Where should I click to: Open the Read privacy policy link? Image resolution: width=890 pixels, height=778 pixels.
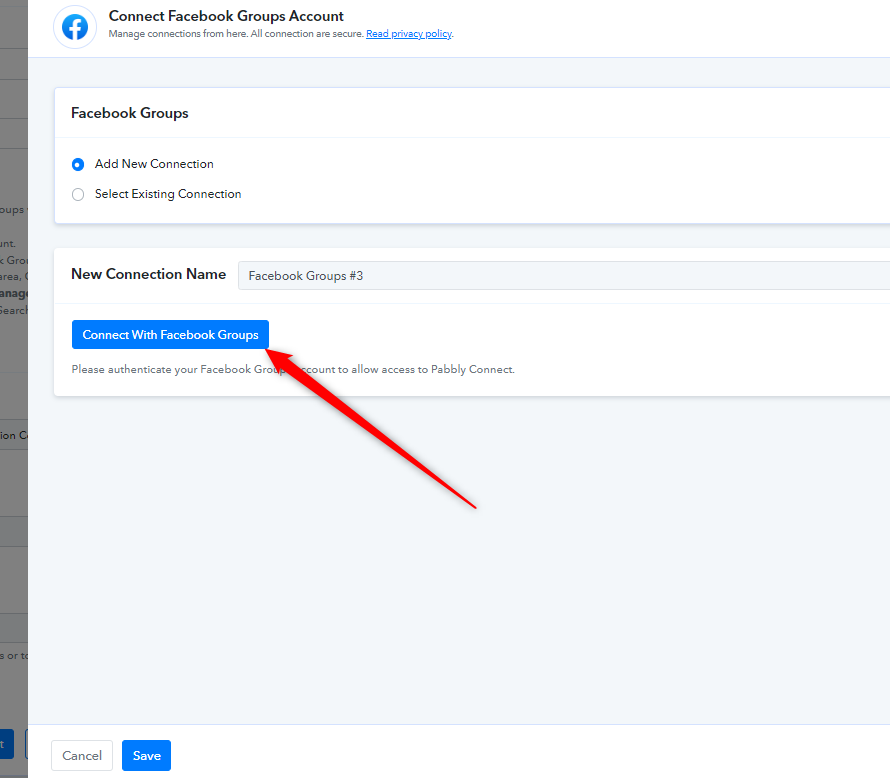point(409,33)
